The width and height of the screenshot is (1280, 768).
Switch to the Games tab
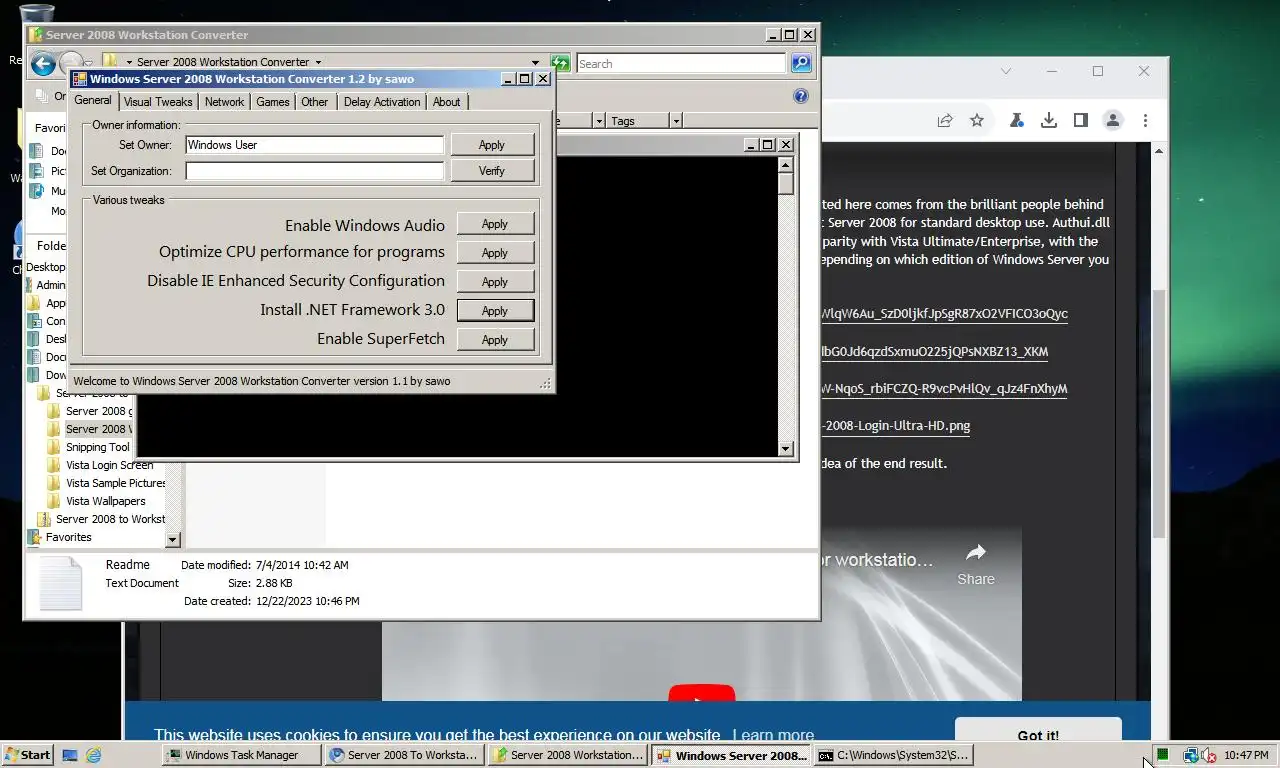coord(273,102)
